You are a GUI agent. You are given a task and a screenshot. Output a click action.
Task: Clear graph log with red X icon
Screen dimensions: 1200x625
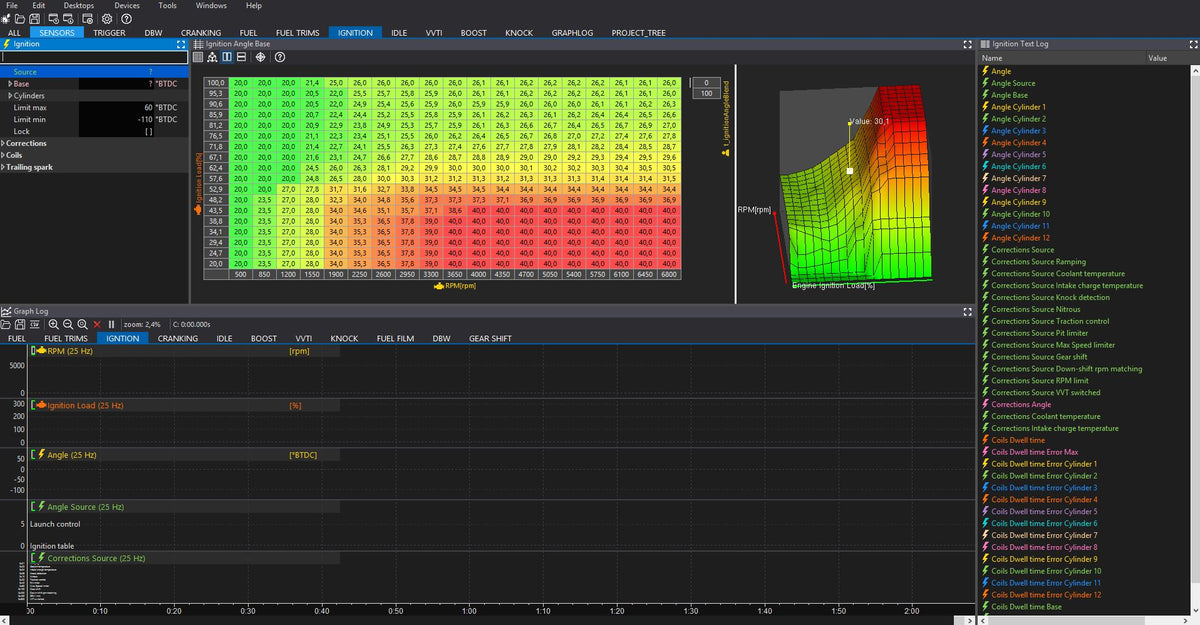[97, 324]
